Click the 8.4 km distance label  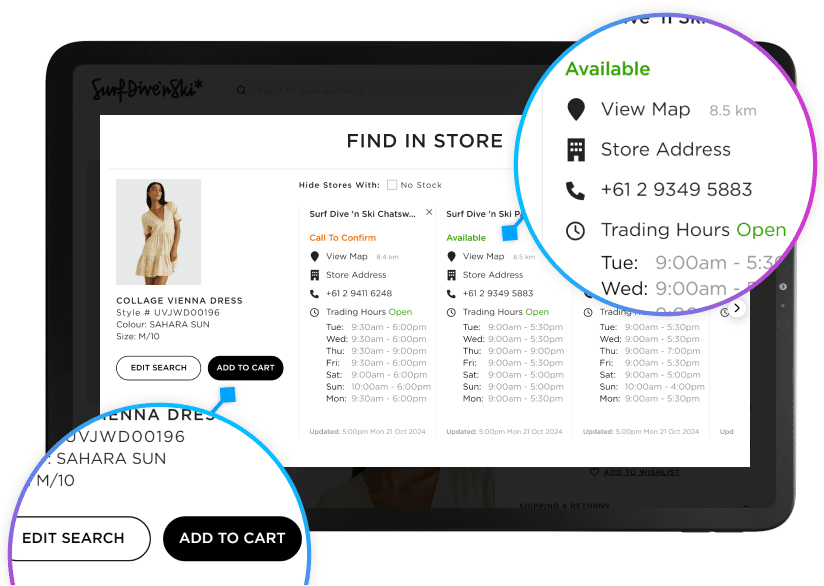(387, 257)
